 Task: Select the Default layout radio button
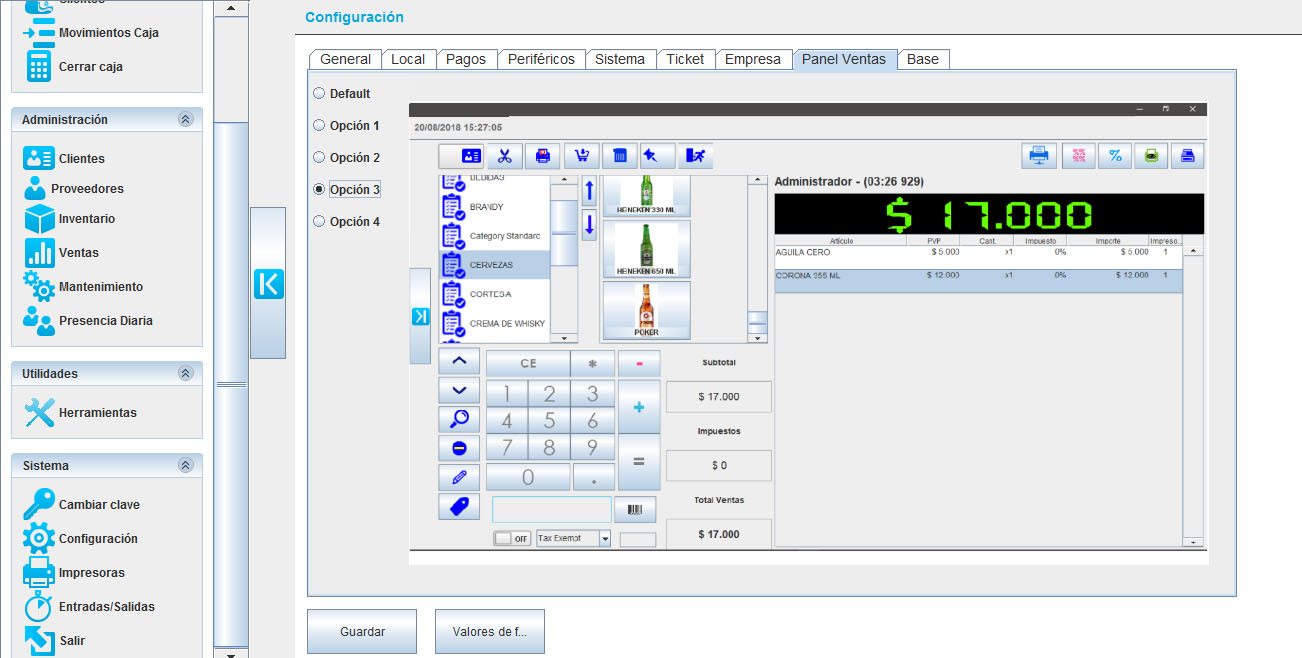coord(319,93)
